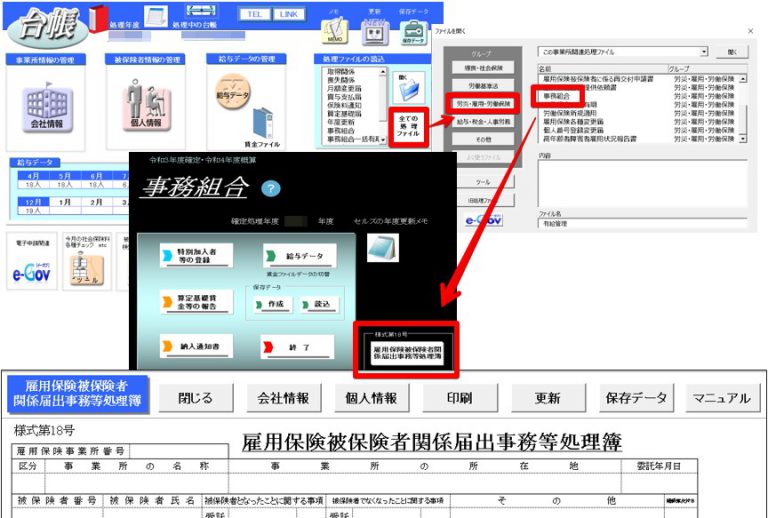Click the 処理年度 calendar icon
The width and height of the screenshot is (768, 518).
coord(156,17)
